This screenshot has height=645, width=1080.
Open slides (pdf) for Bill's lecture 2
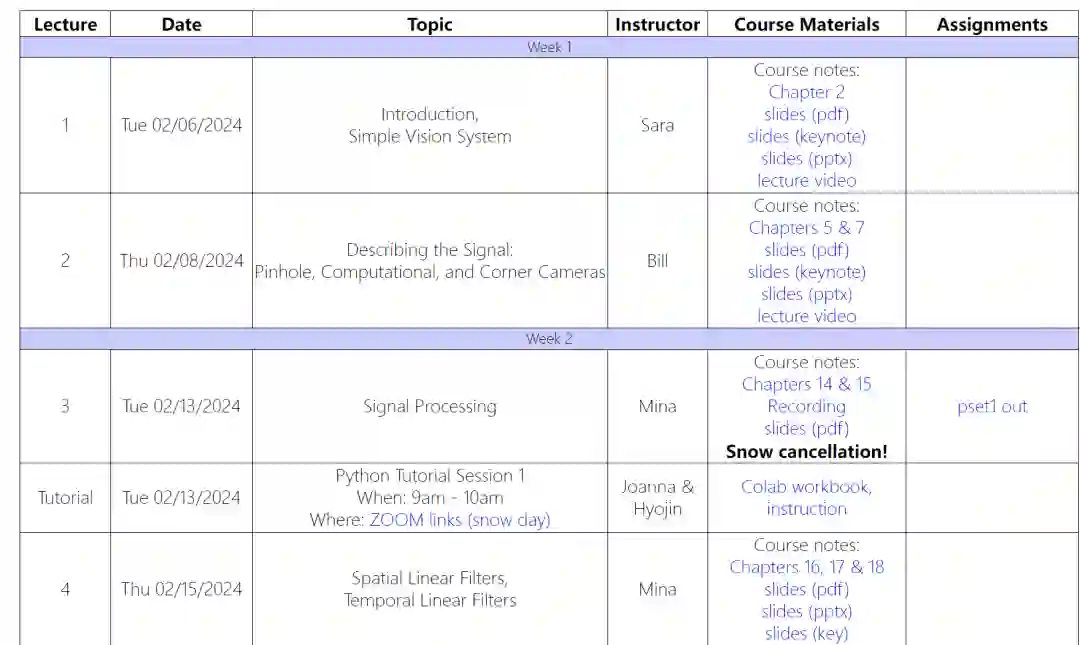point(806,250)
